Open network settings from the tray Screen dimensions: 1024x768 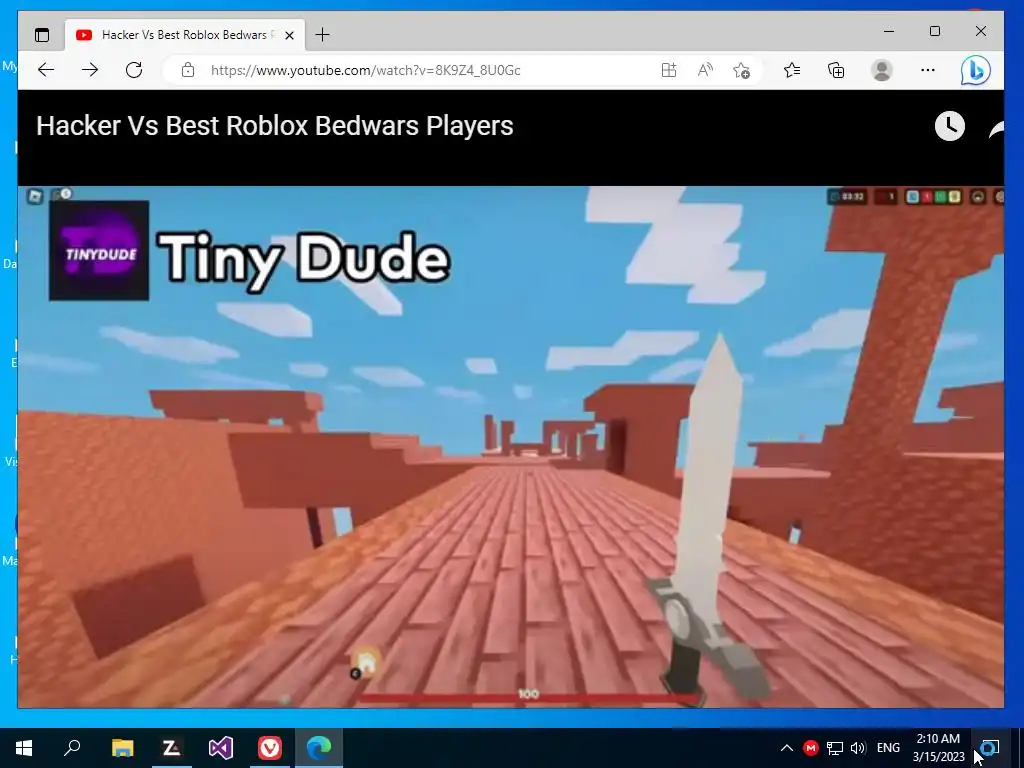(x=835, y=748)
